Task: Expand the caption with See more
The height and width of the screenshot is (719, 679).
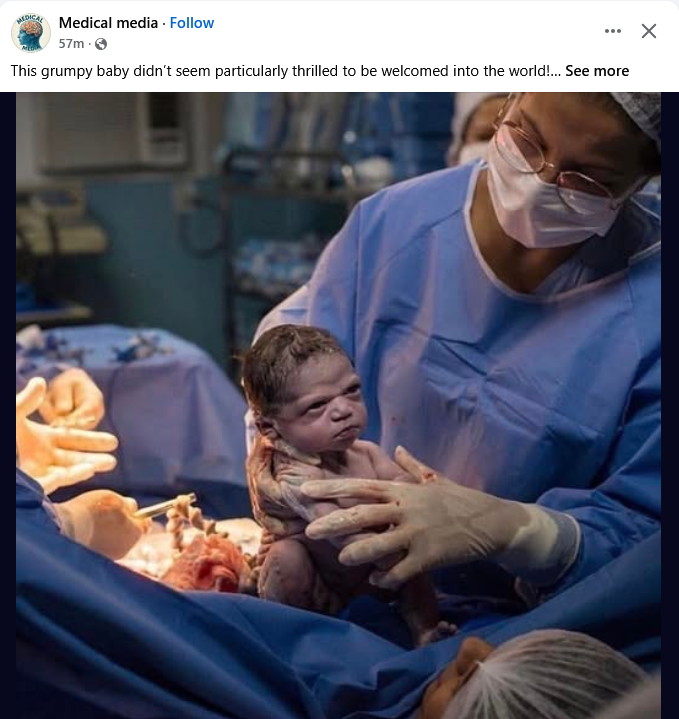Action: [597, 71]
